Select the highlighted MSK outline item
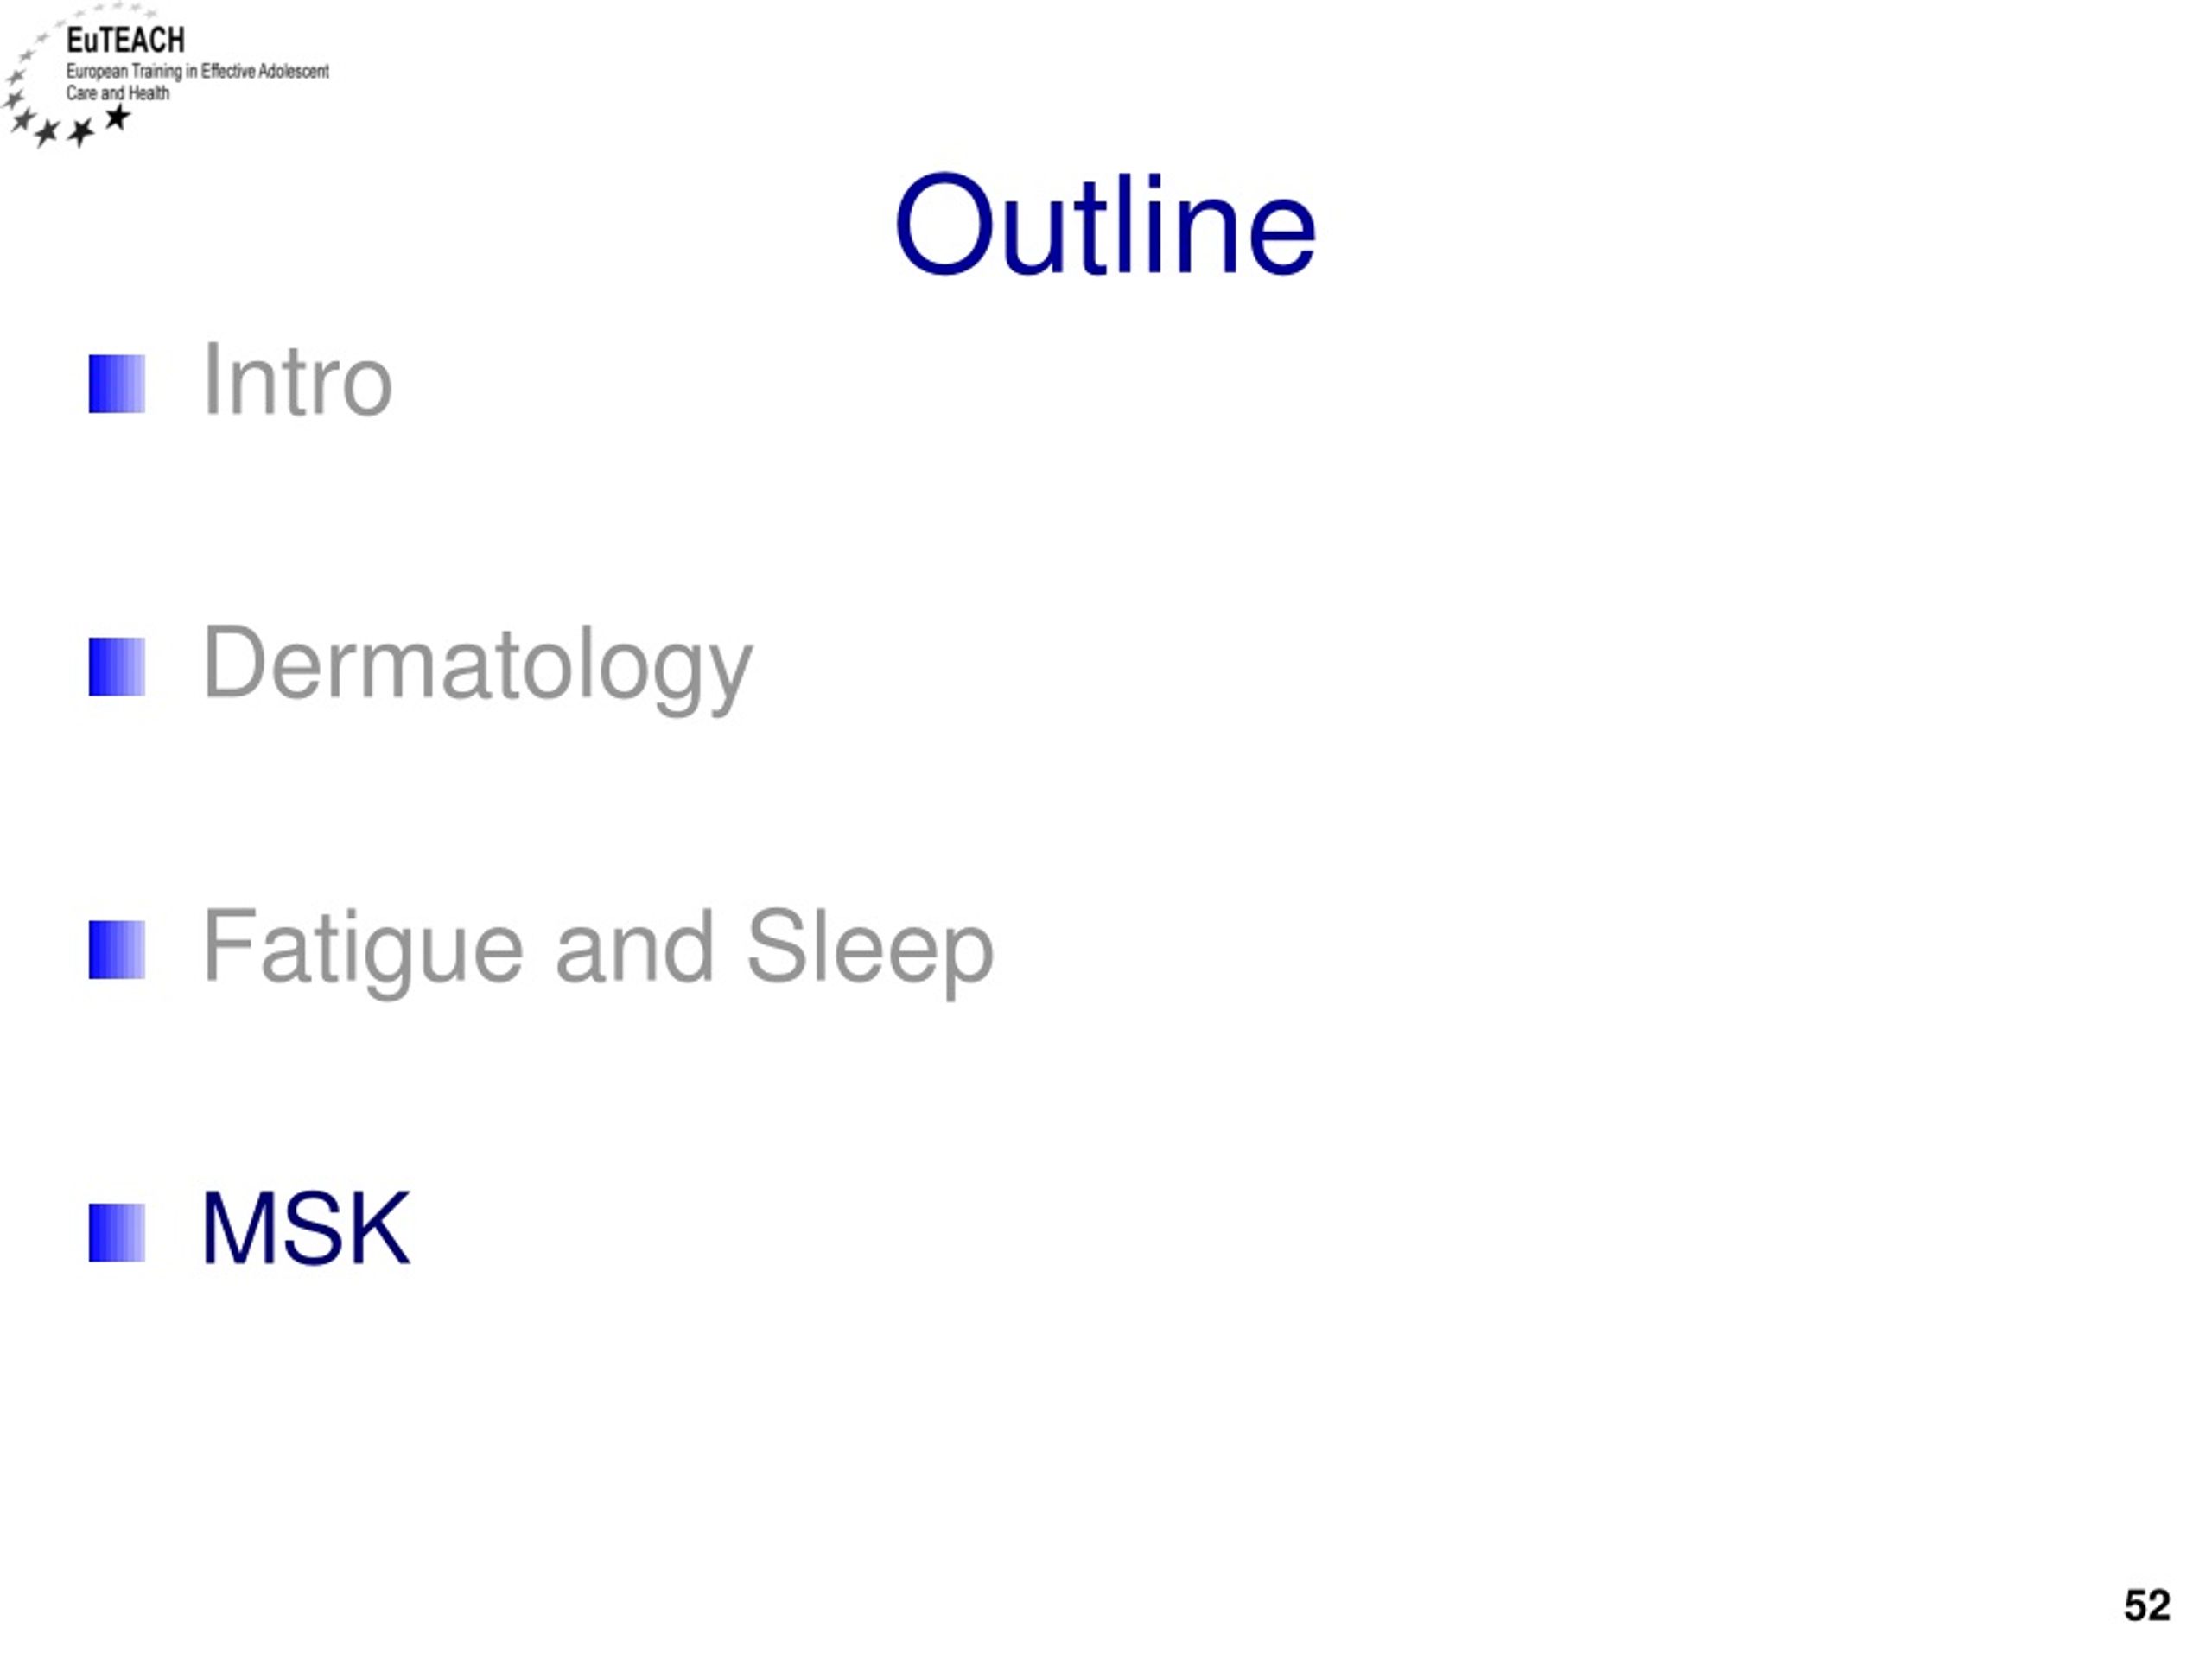Screen dimensions: 2212x1659 [x=306, y=1228]
